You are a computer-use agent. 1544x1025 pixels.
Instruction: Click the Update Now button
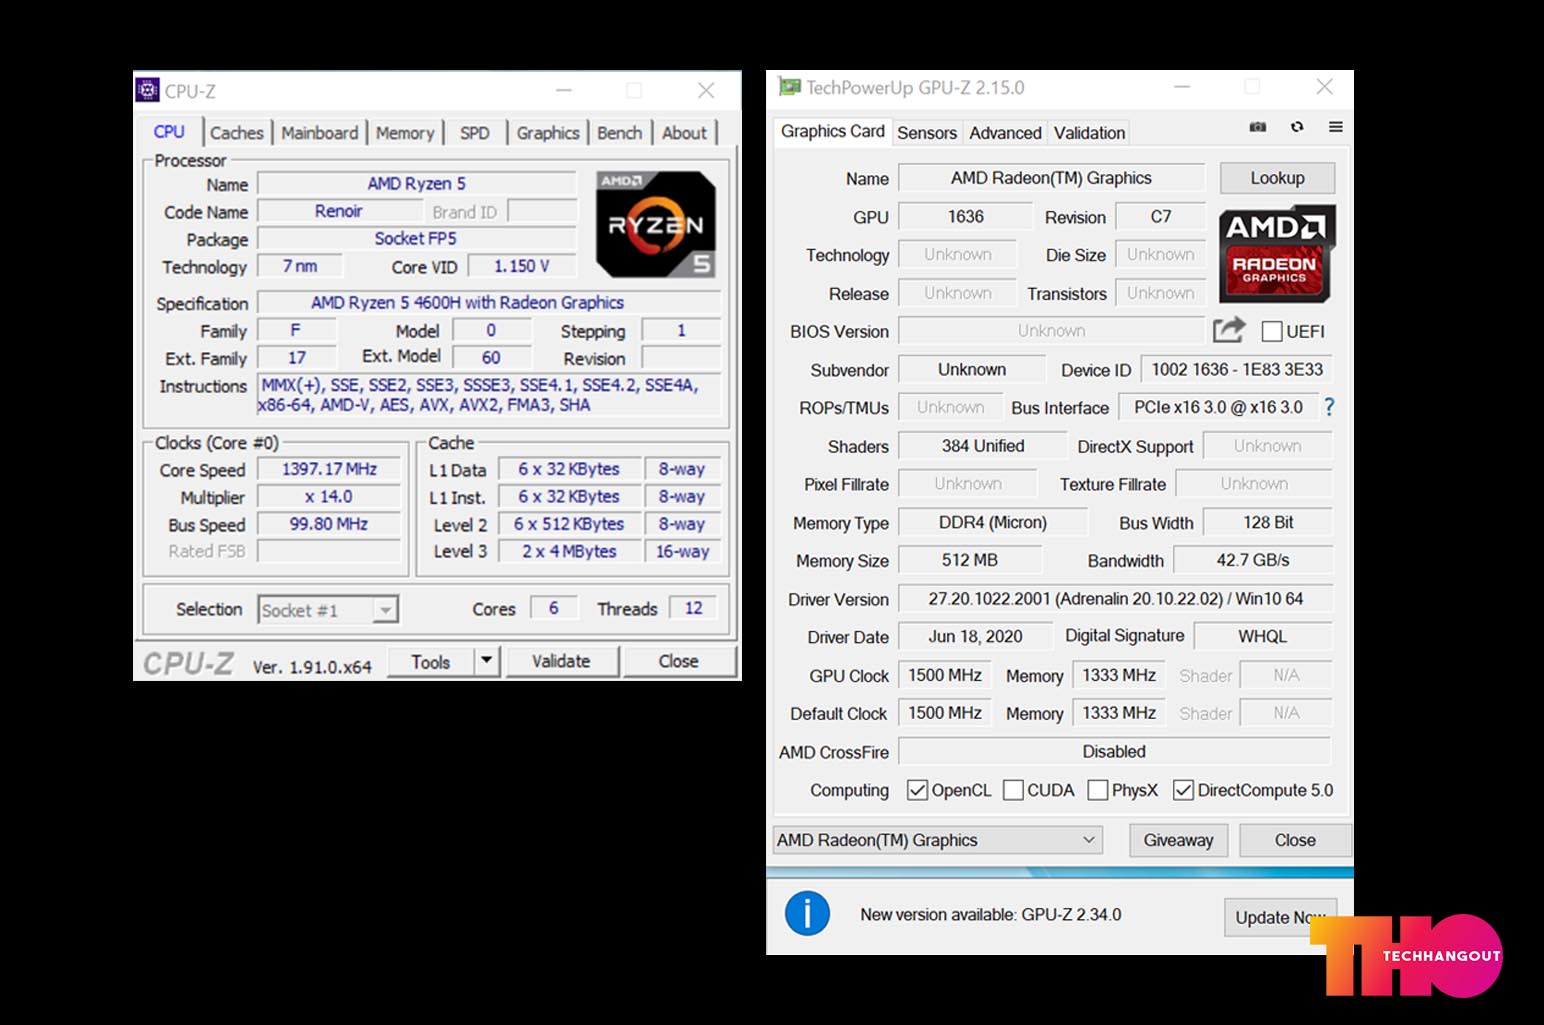coord(1280,917)
